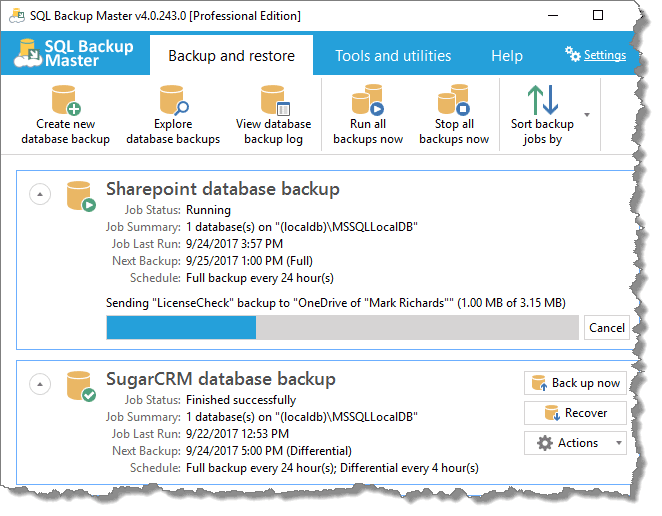Click the Recover button
This screenshot has height=516, width=662.
point(576,412)
